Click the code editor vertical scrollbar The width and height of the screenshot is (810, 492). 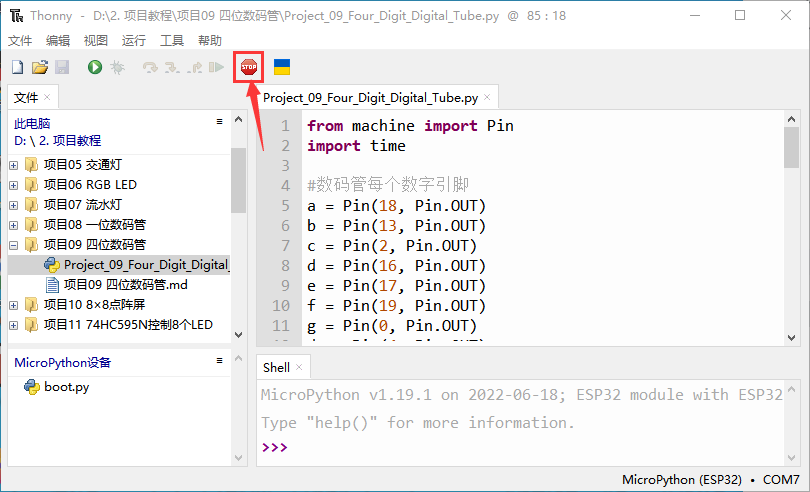pos(791,150)
